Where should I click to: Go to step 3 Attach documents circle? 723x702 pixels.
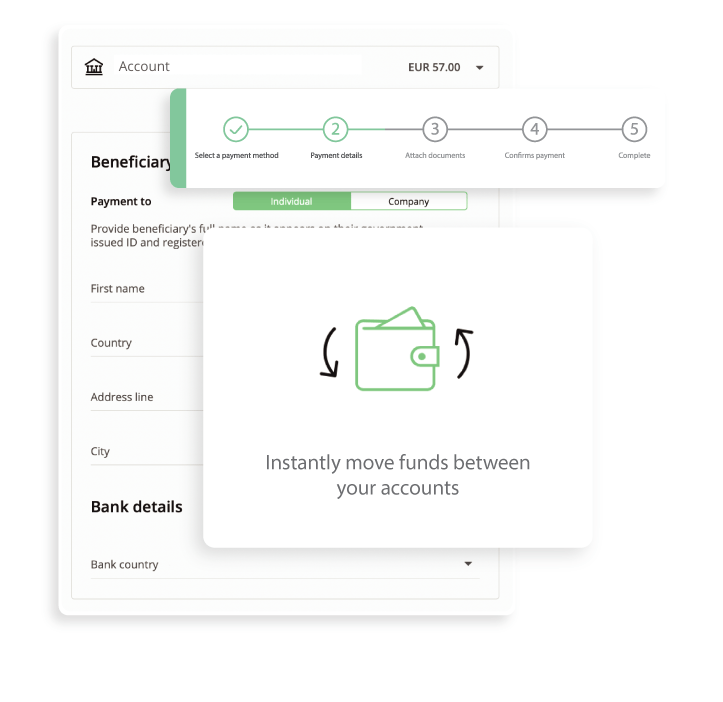[x=435, y=129]
